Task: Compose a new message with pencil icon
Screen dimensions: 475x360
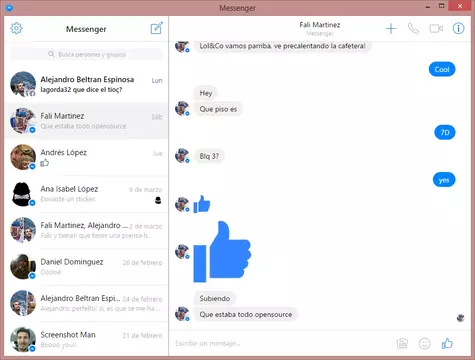Action: [157, 28]
